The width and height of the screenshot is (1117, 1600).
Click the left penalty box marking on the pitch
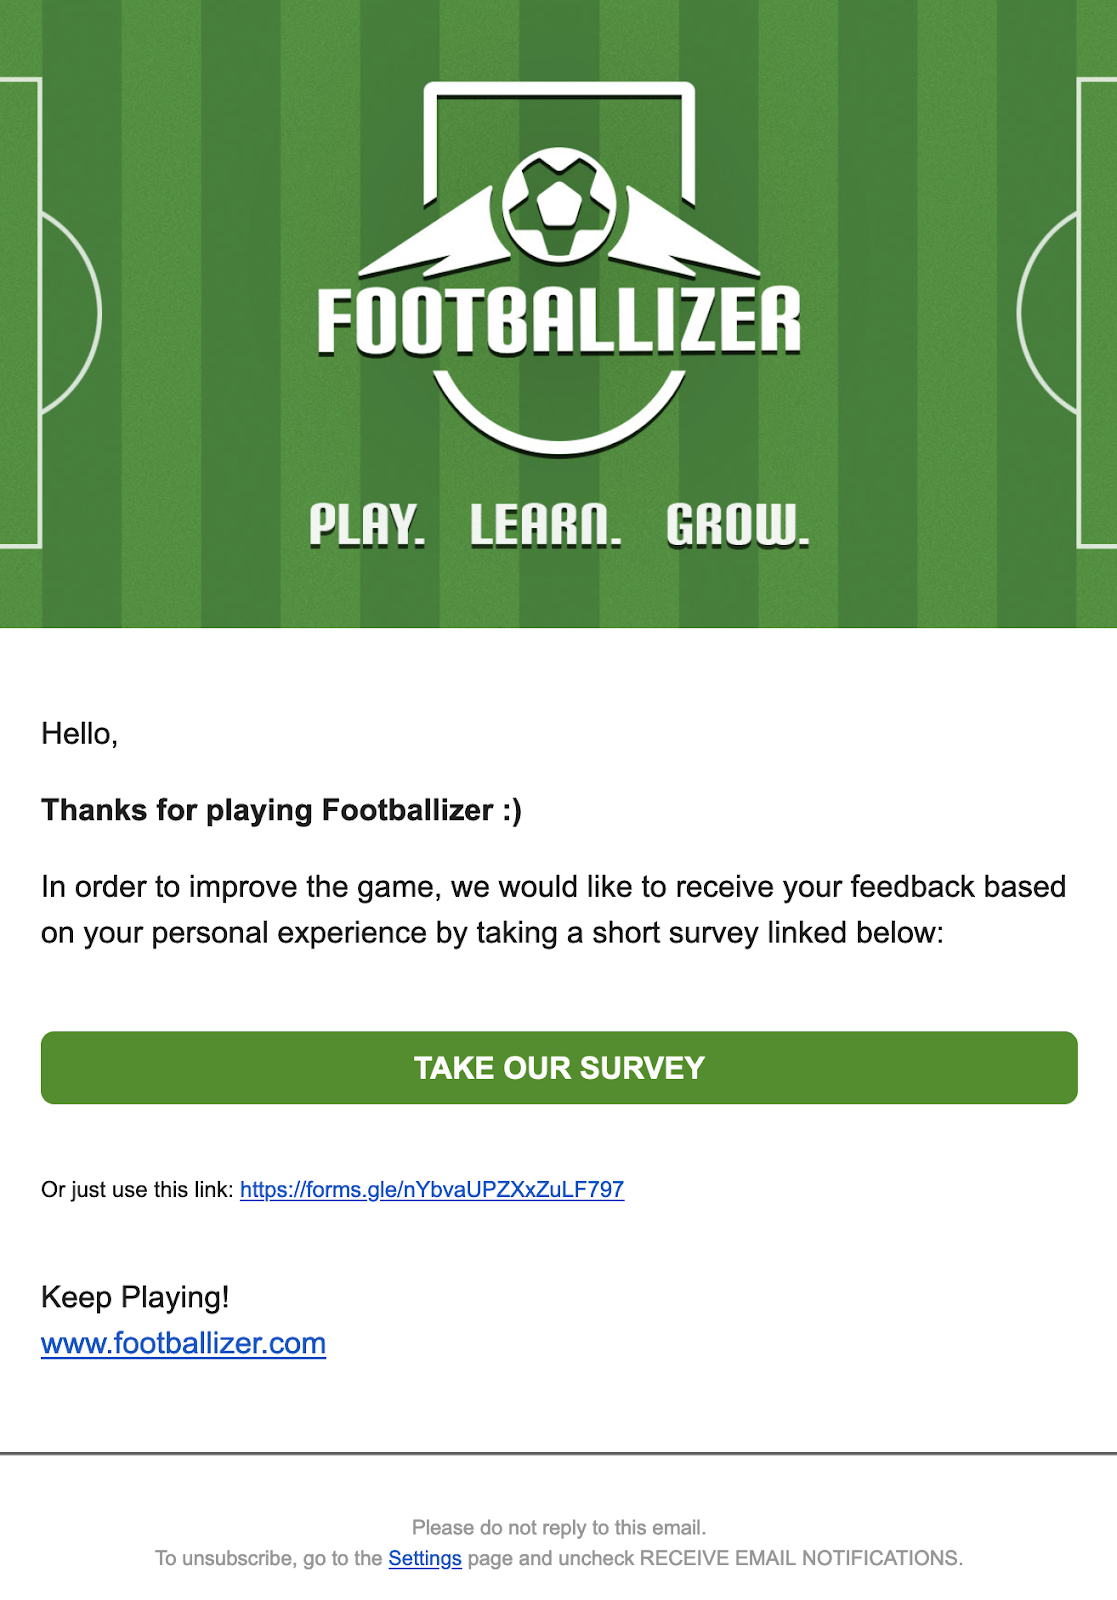pyautogui.click(x=20, y=313)
